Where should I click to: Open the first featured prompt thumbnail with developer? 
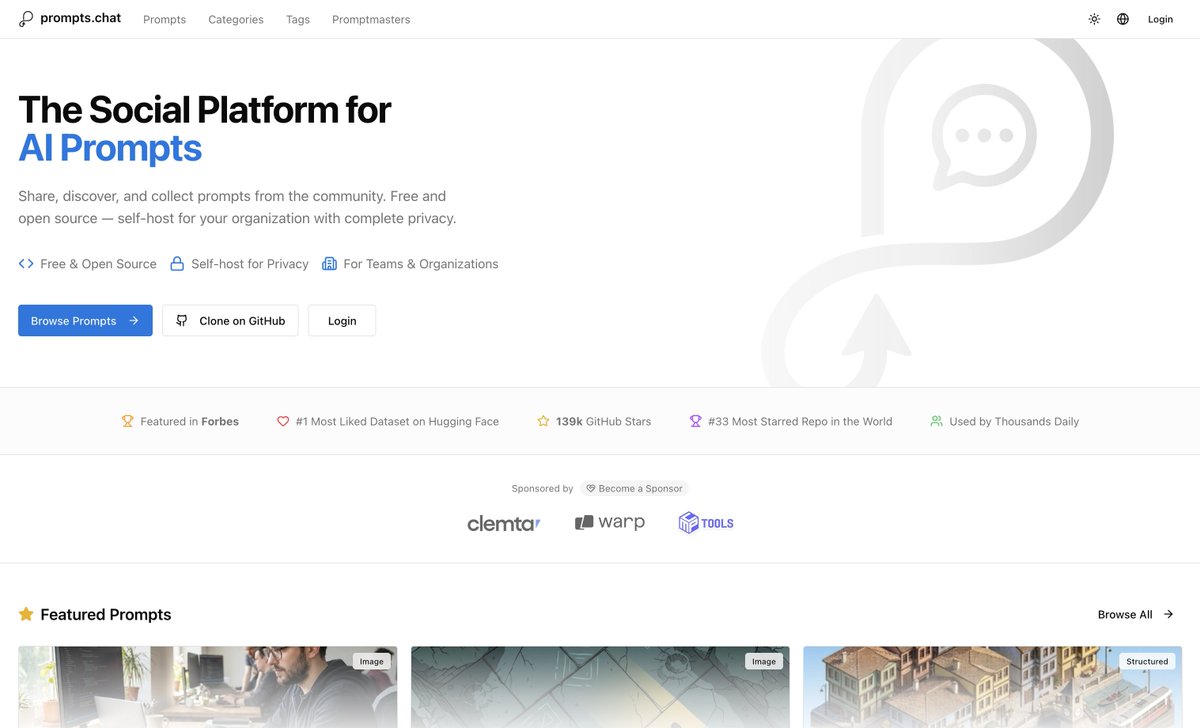pos(207,687)
